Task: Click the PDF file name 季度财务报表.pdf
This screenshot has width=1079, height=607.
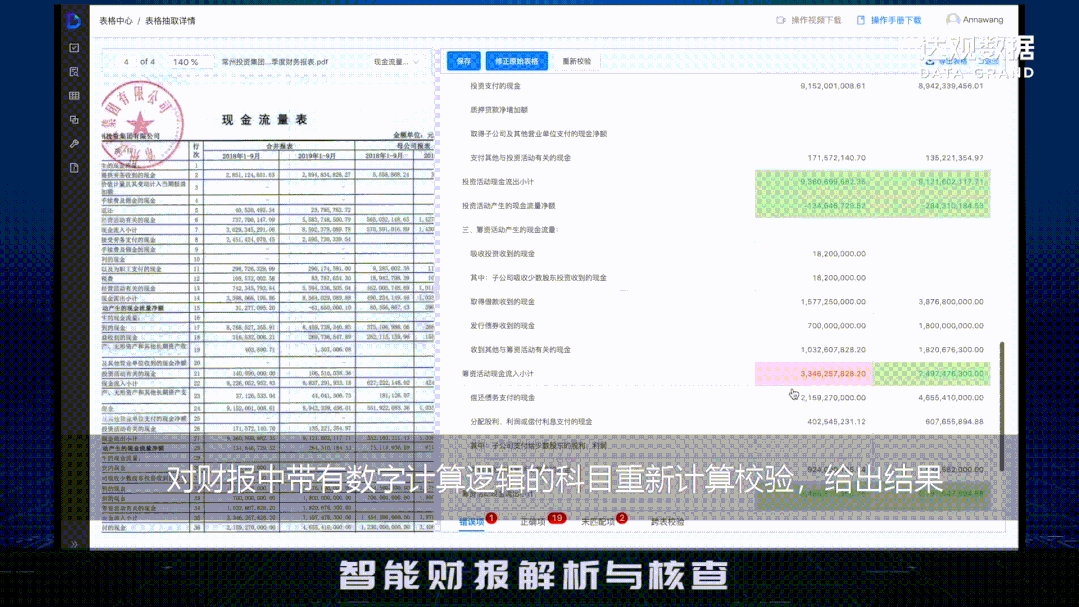Action: [x=275, y=62]
